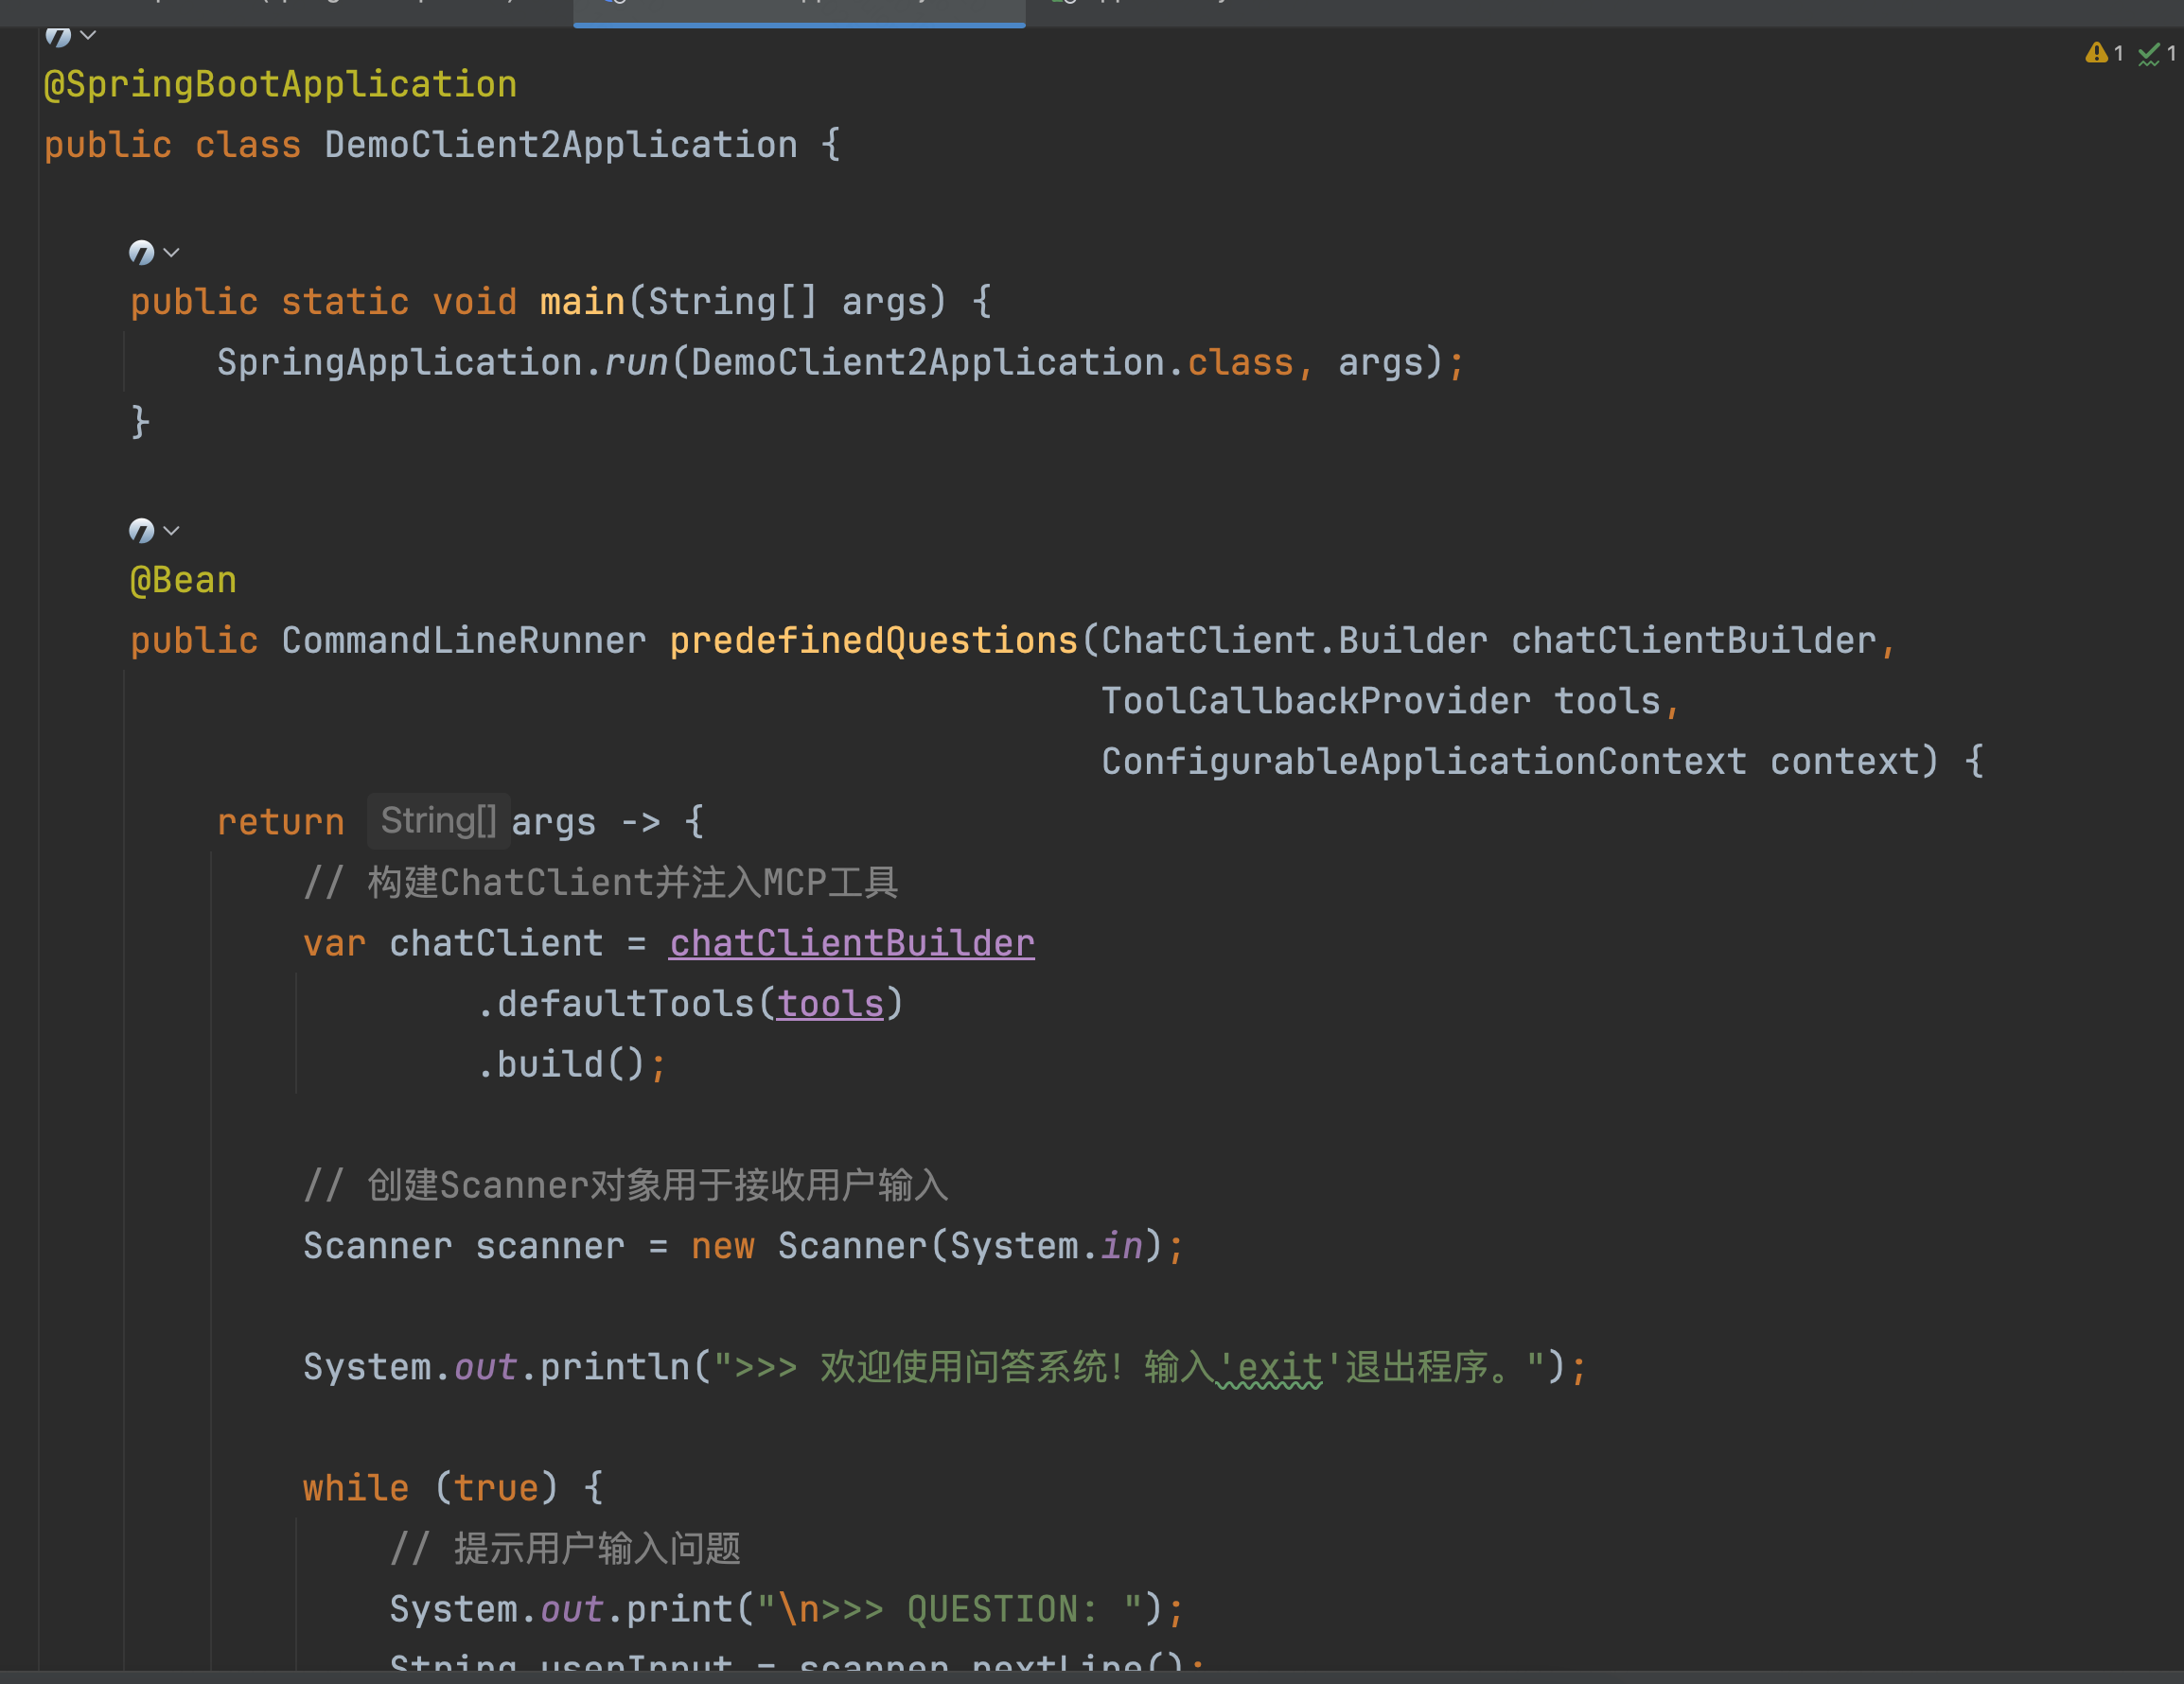Image resolution: width=2184 pixels, height=1684 pixels.
Task: Click the @Bean annotation
Action: tap(183, 580)
